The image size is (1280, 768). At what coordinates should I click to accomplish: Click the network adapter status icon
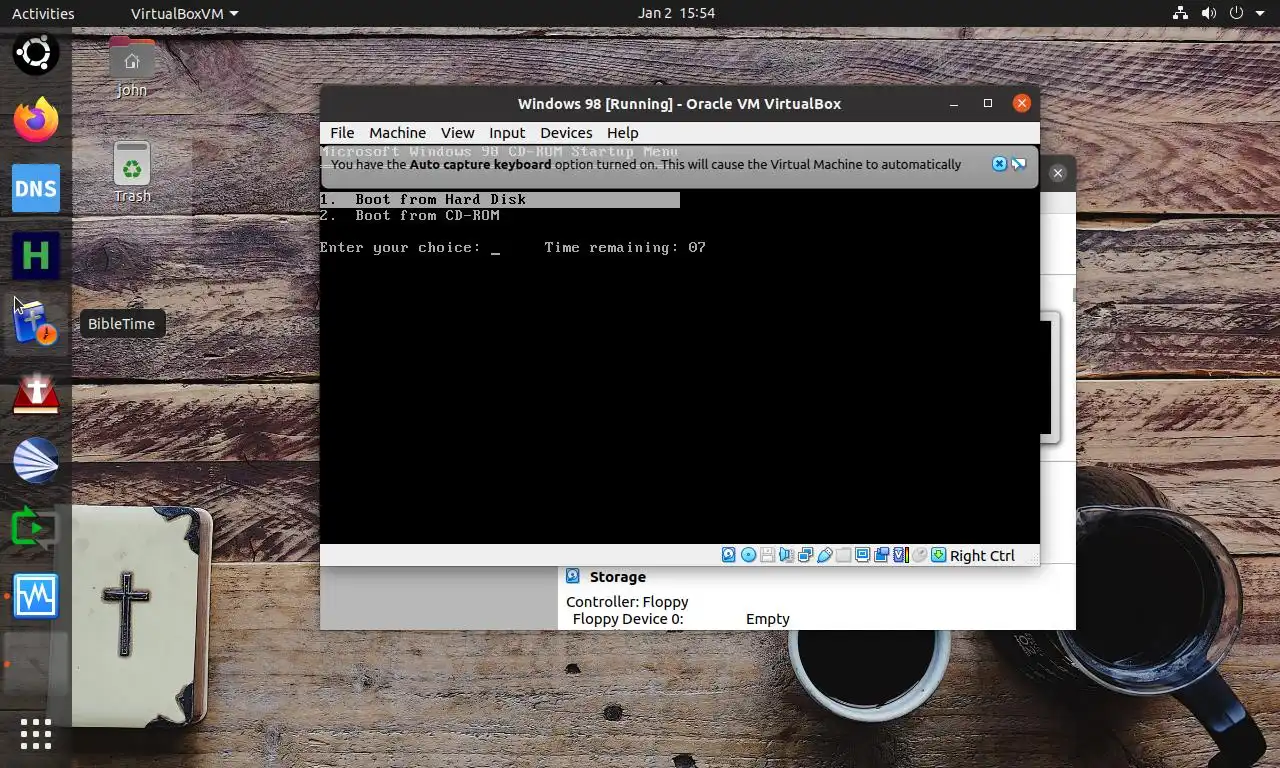[805, 555]
